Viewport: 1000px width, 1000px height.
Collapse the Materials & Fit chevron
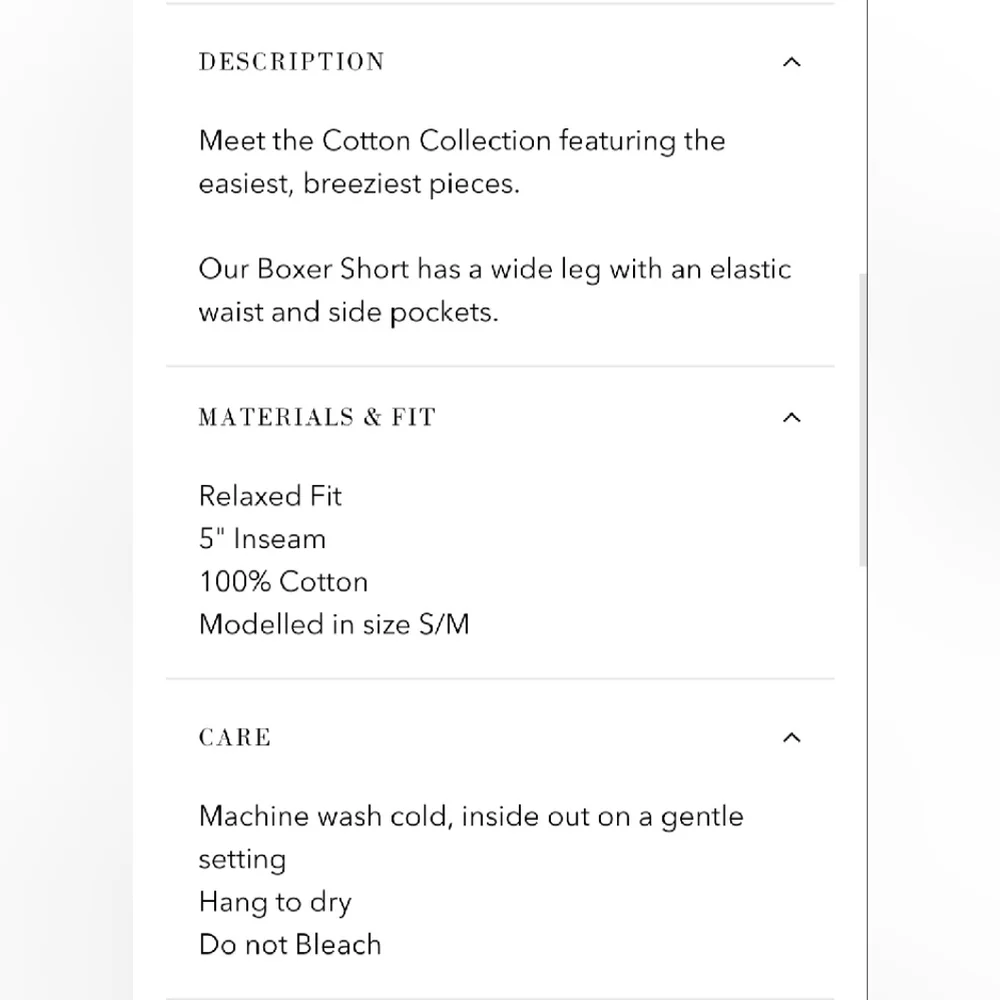tap(791, 417)
